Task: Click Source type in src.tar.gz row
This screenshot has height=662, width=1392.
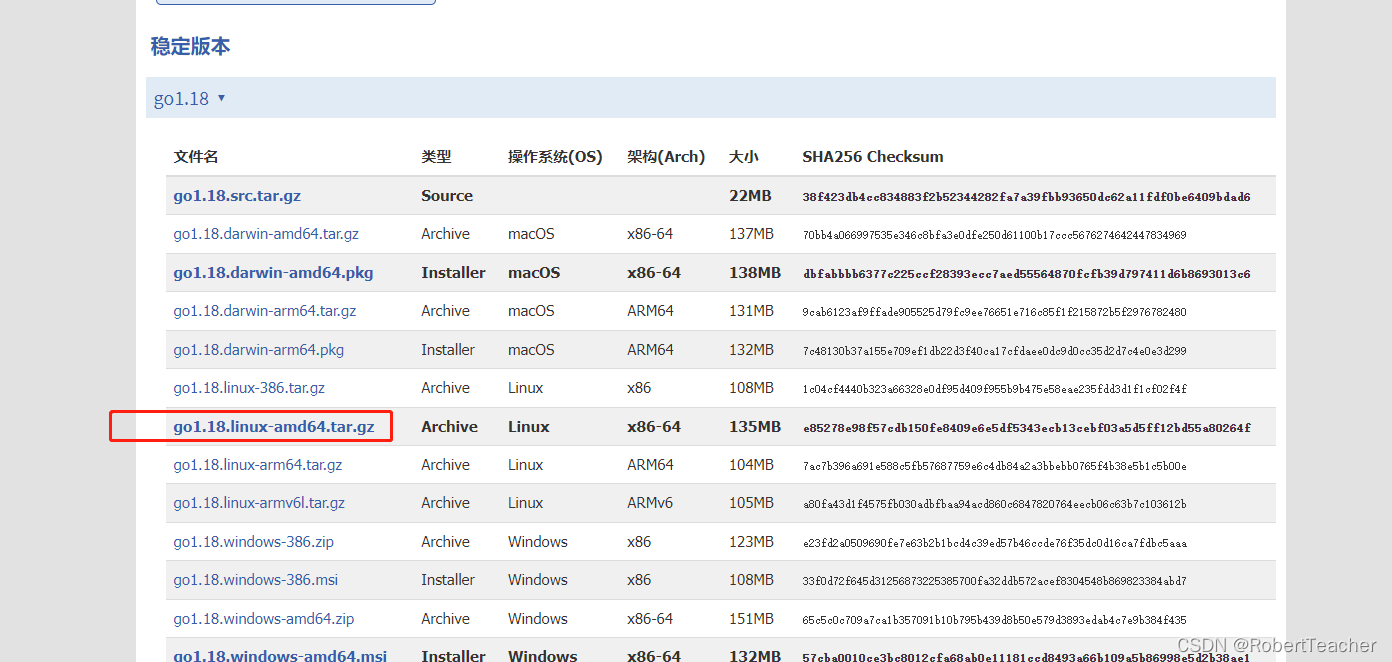Action: 447,196
